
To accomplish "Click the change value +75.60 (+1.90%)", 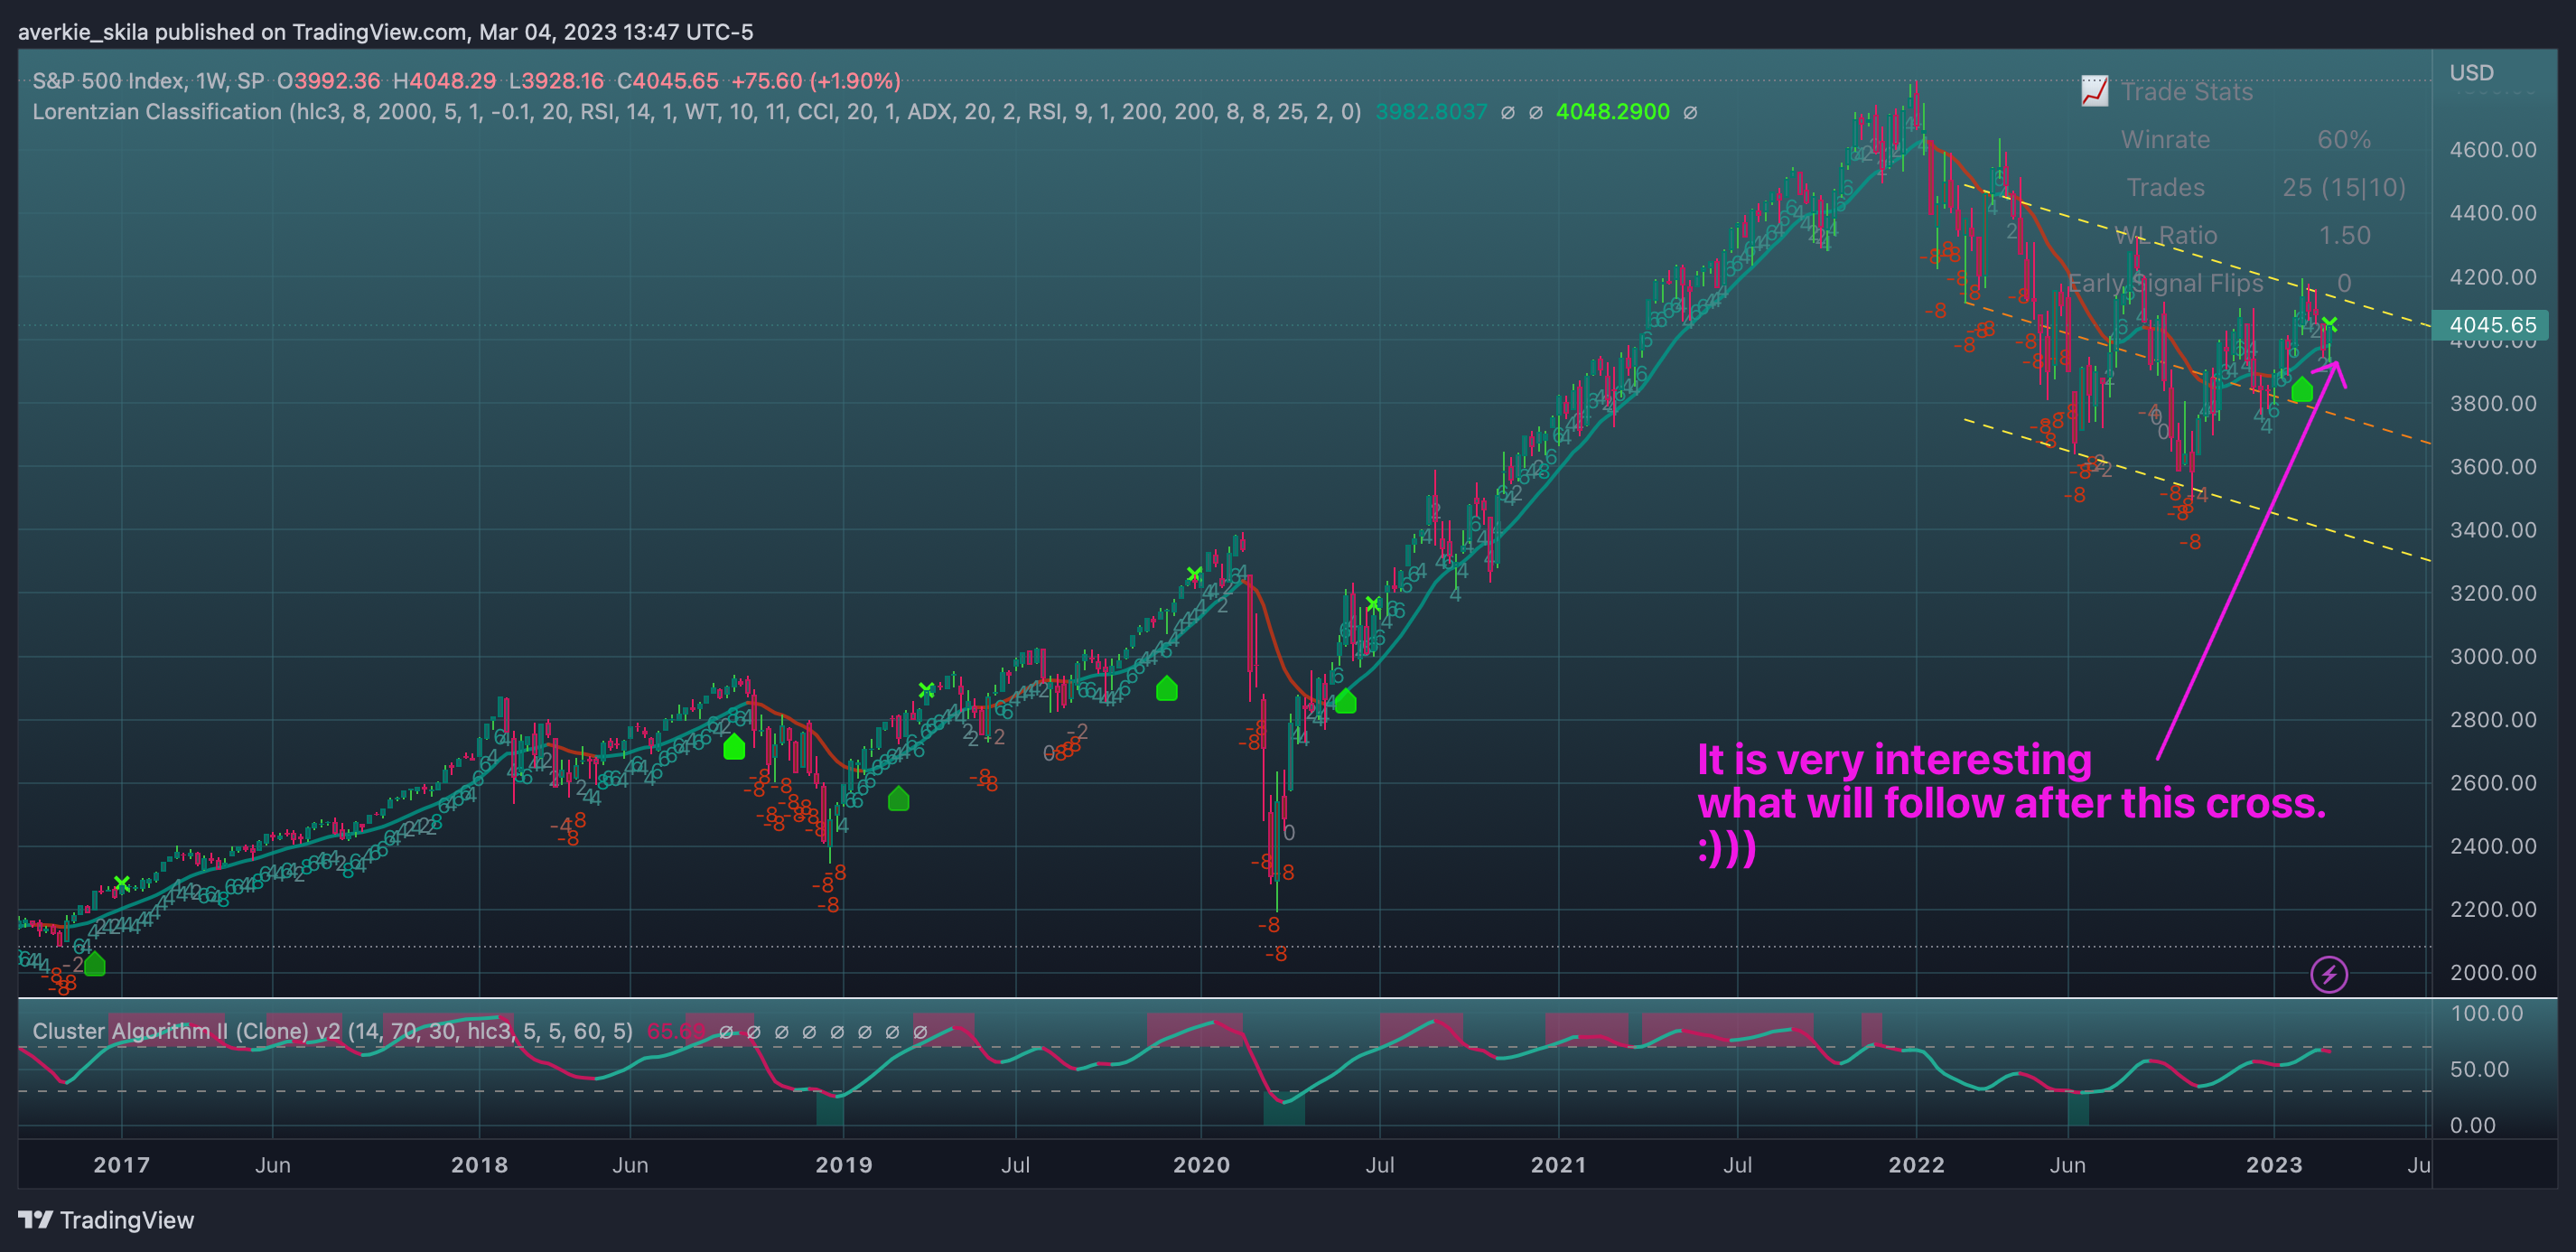I will pyautogui.click(x=816, y=81).
